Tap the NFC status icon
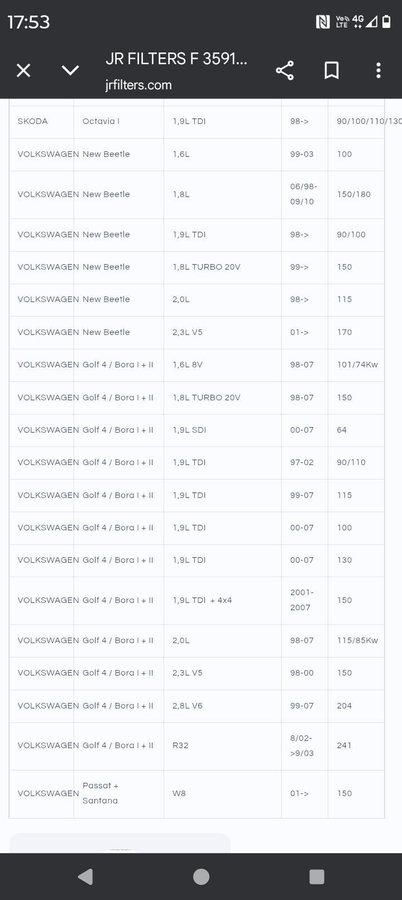Image resolution: width=402 pixels, height=900 pixels. 323,22
